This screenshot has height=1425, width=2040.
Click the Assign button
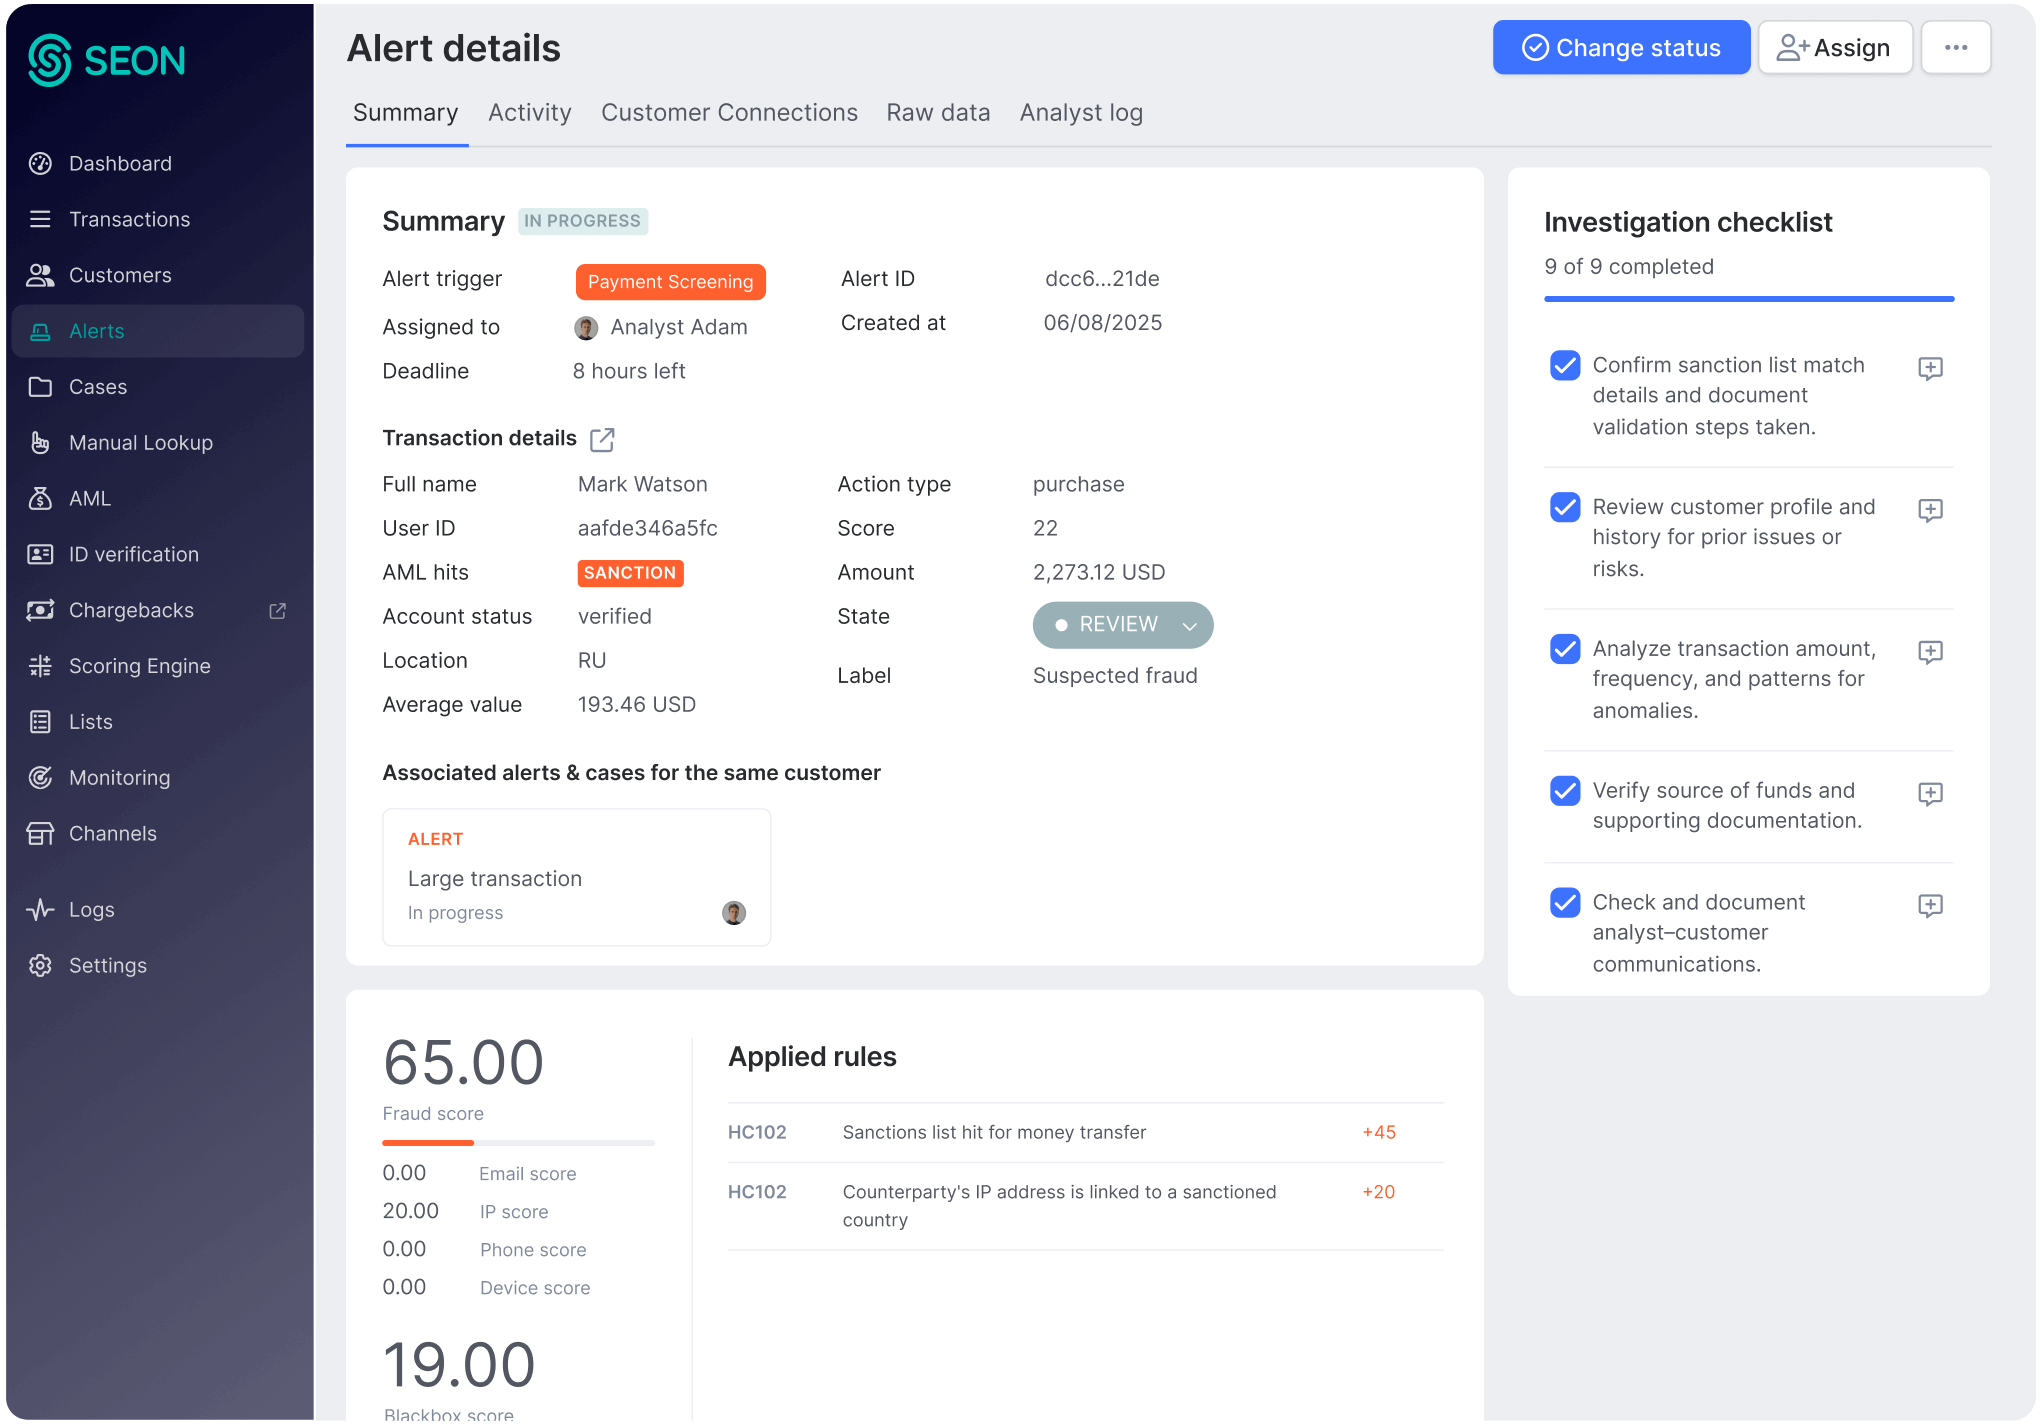pyautogui.click(x=1835, y=47)
